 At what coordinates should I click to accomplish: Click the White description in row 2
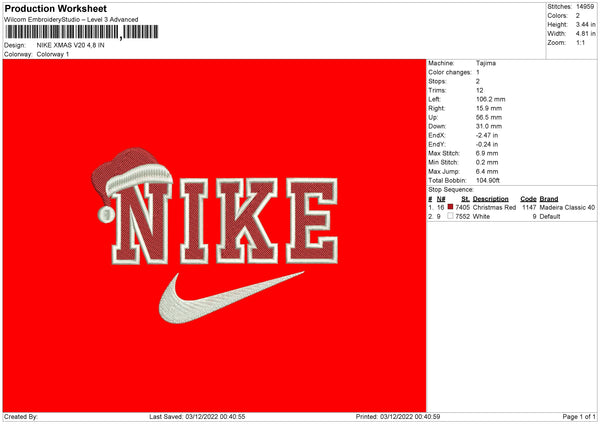pyautogui.click(x=481, y=217)
